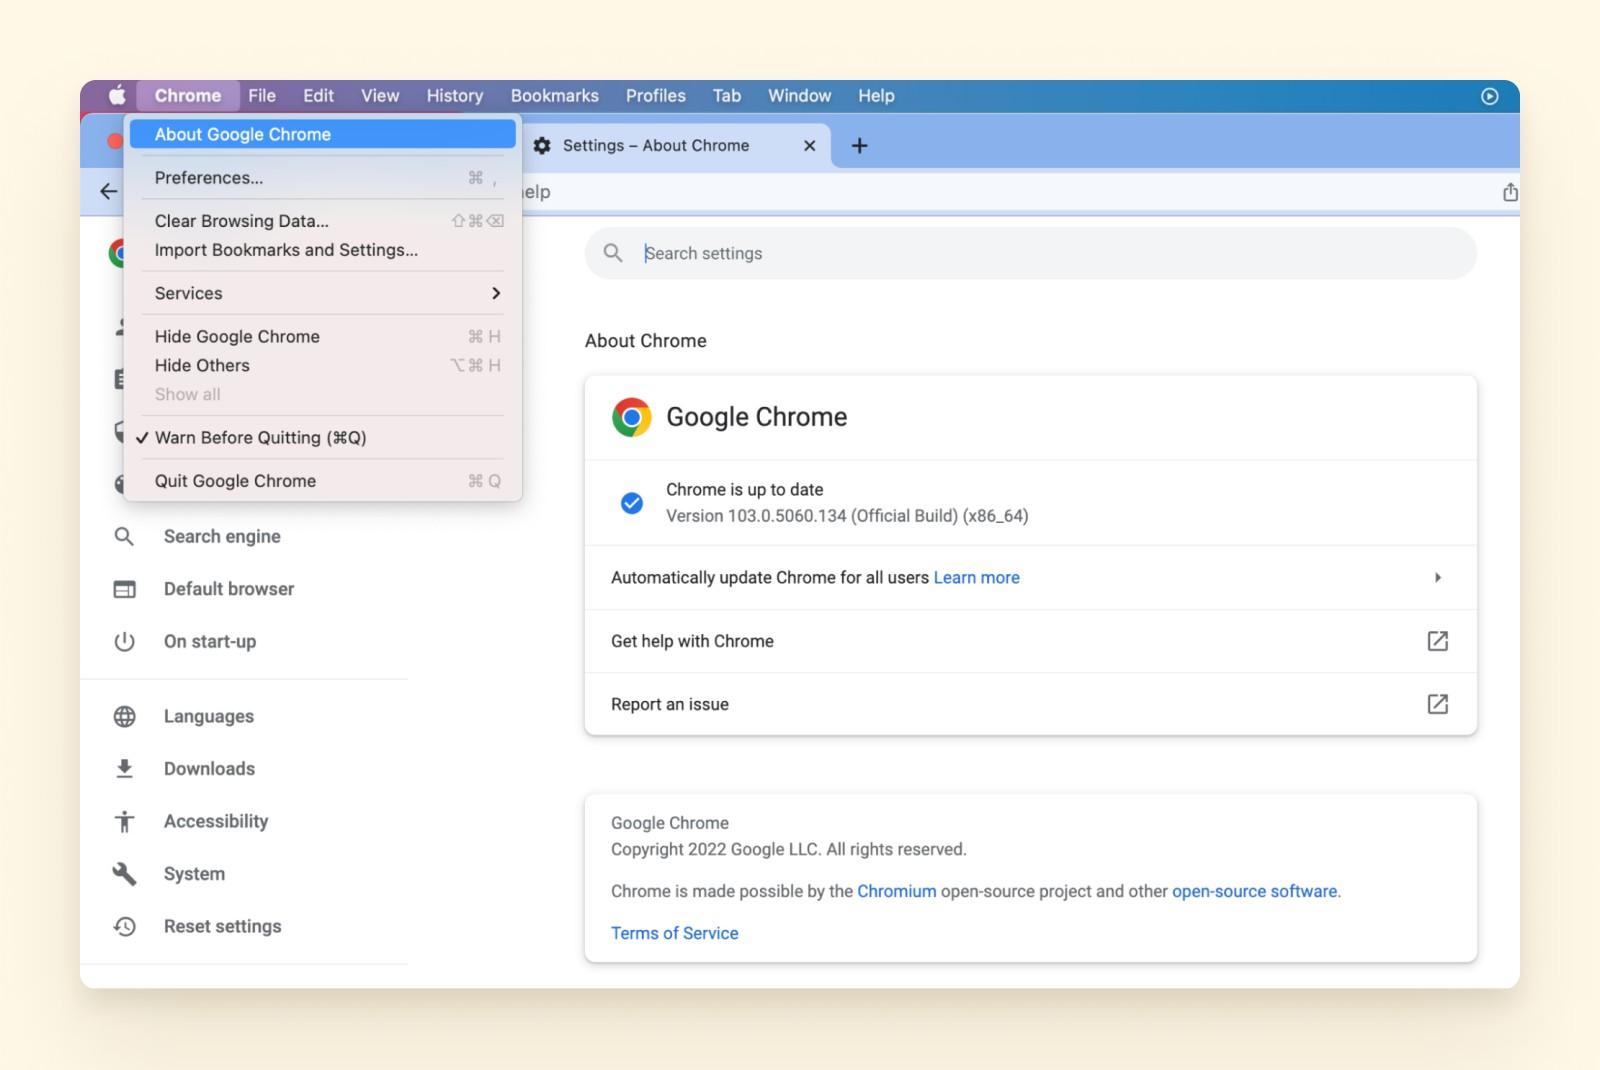
Task: Select Import Bookmarks and Settings
Action: coord(323,250)
